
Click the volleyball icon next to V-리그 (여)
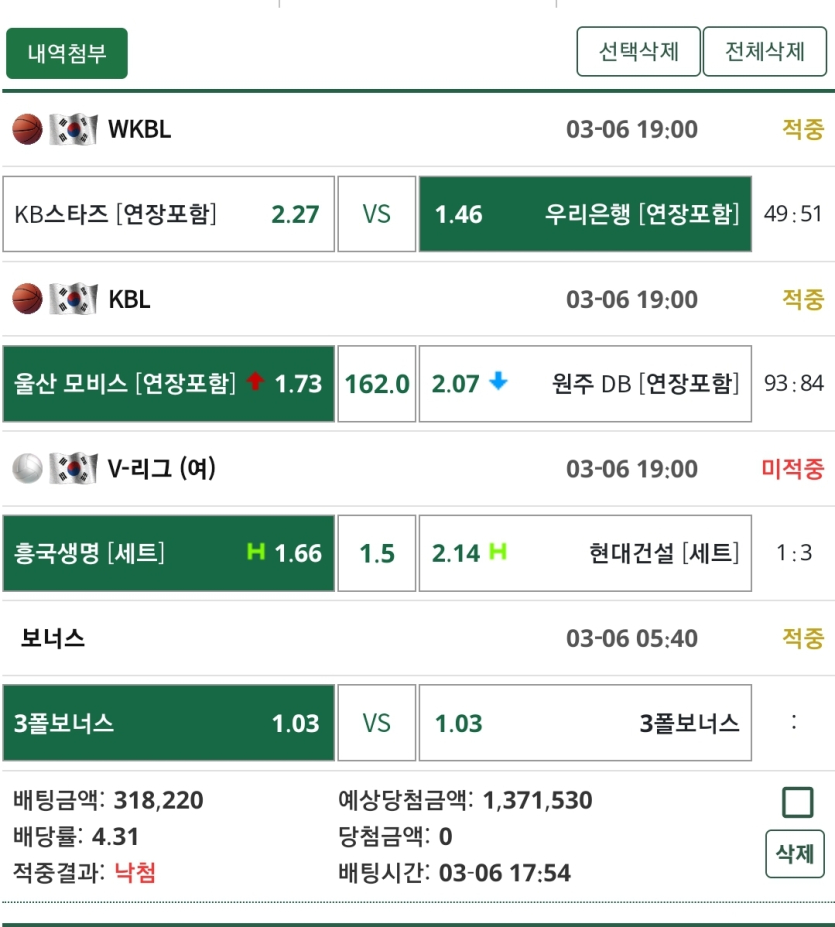24,469
